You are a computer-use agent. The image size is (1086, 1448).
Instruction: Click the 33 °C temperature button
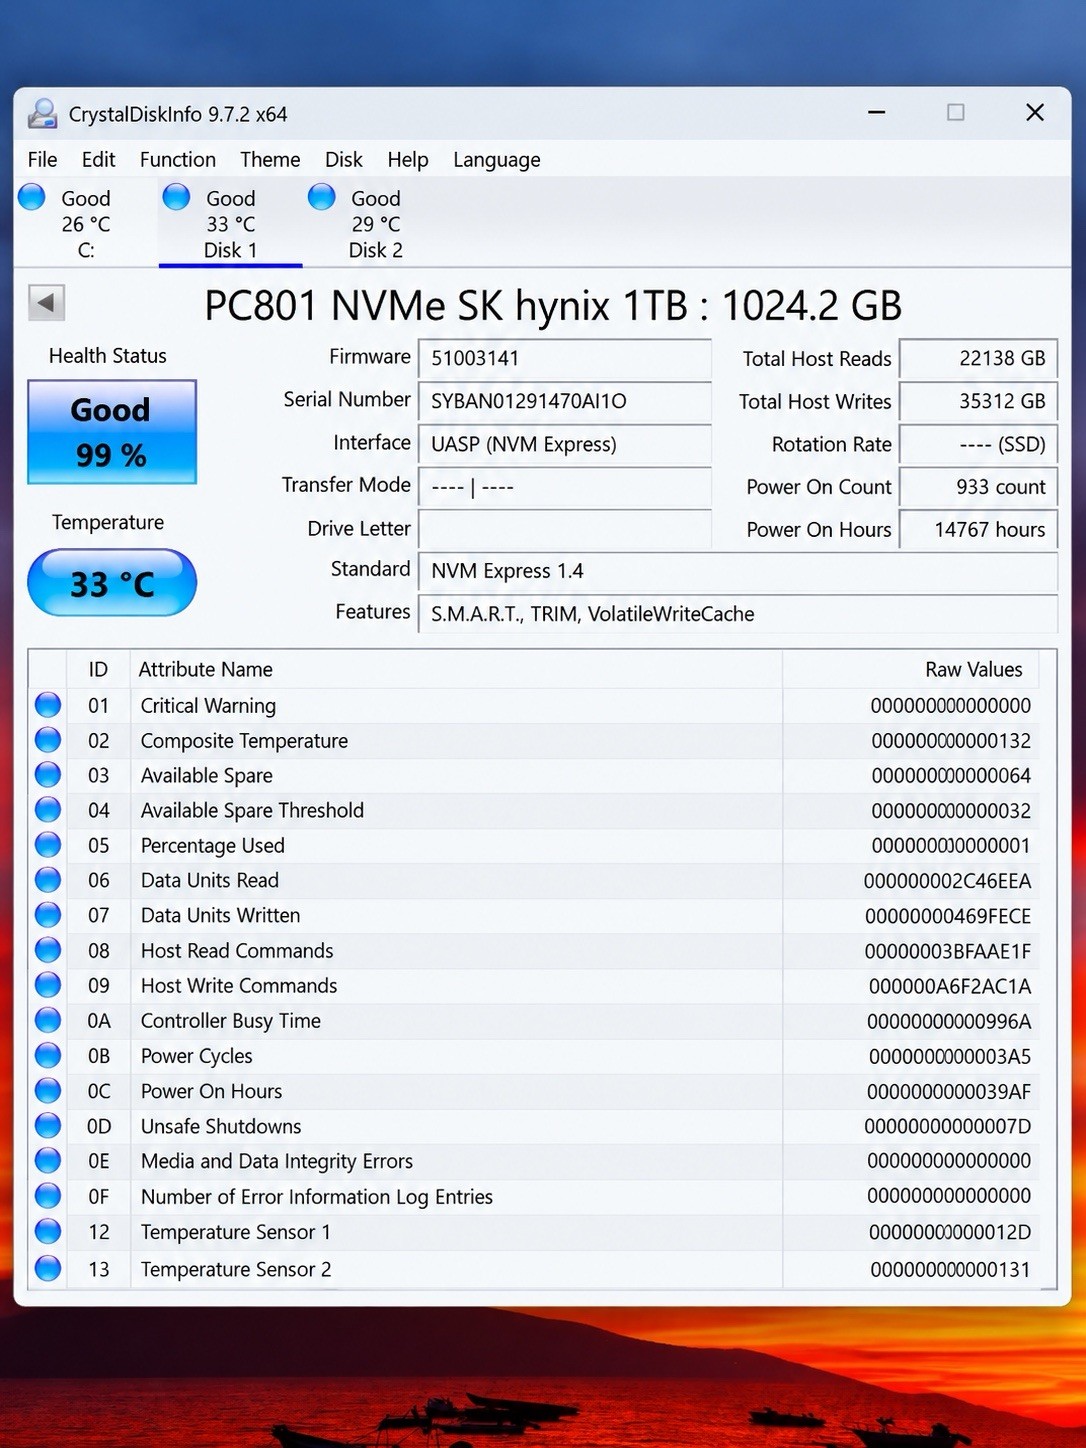pyautogui.click(x=112, y=583)
